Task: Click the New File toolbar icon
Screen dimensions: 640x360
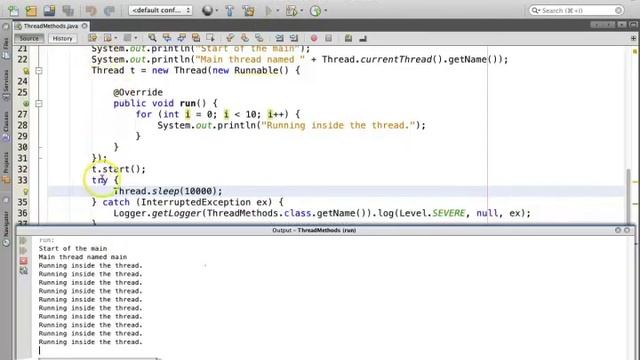Action: 13,11
